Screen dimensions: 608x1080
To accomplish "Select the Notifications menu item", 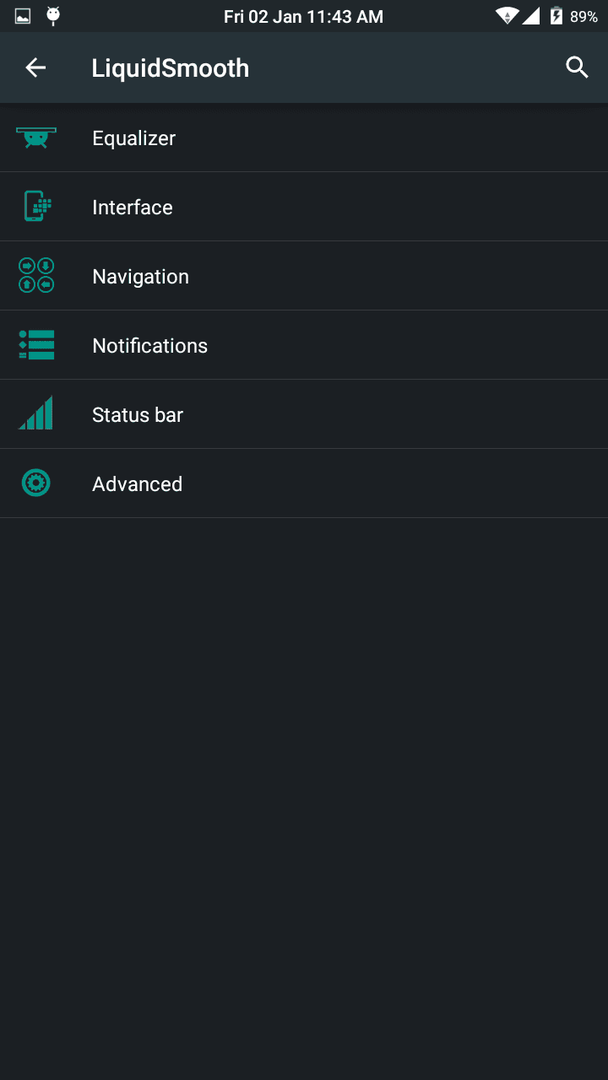I will (304, 345).
